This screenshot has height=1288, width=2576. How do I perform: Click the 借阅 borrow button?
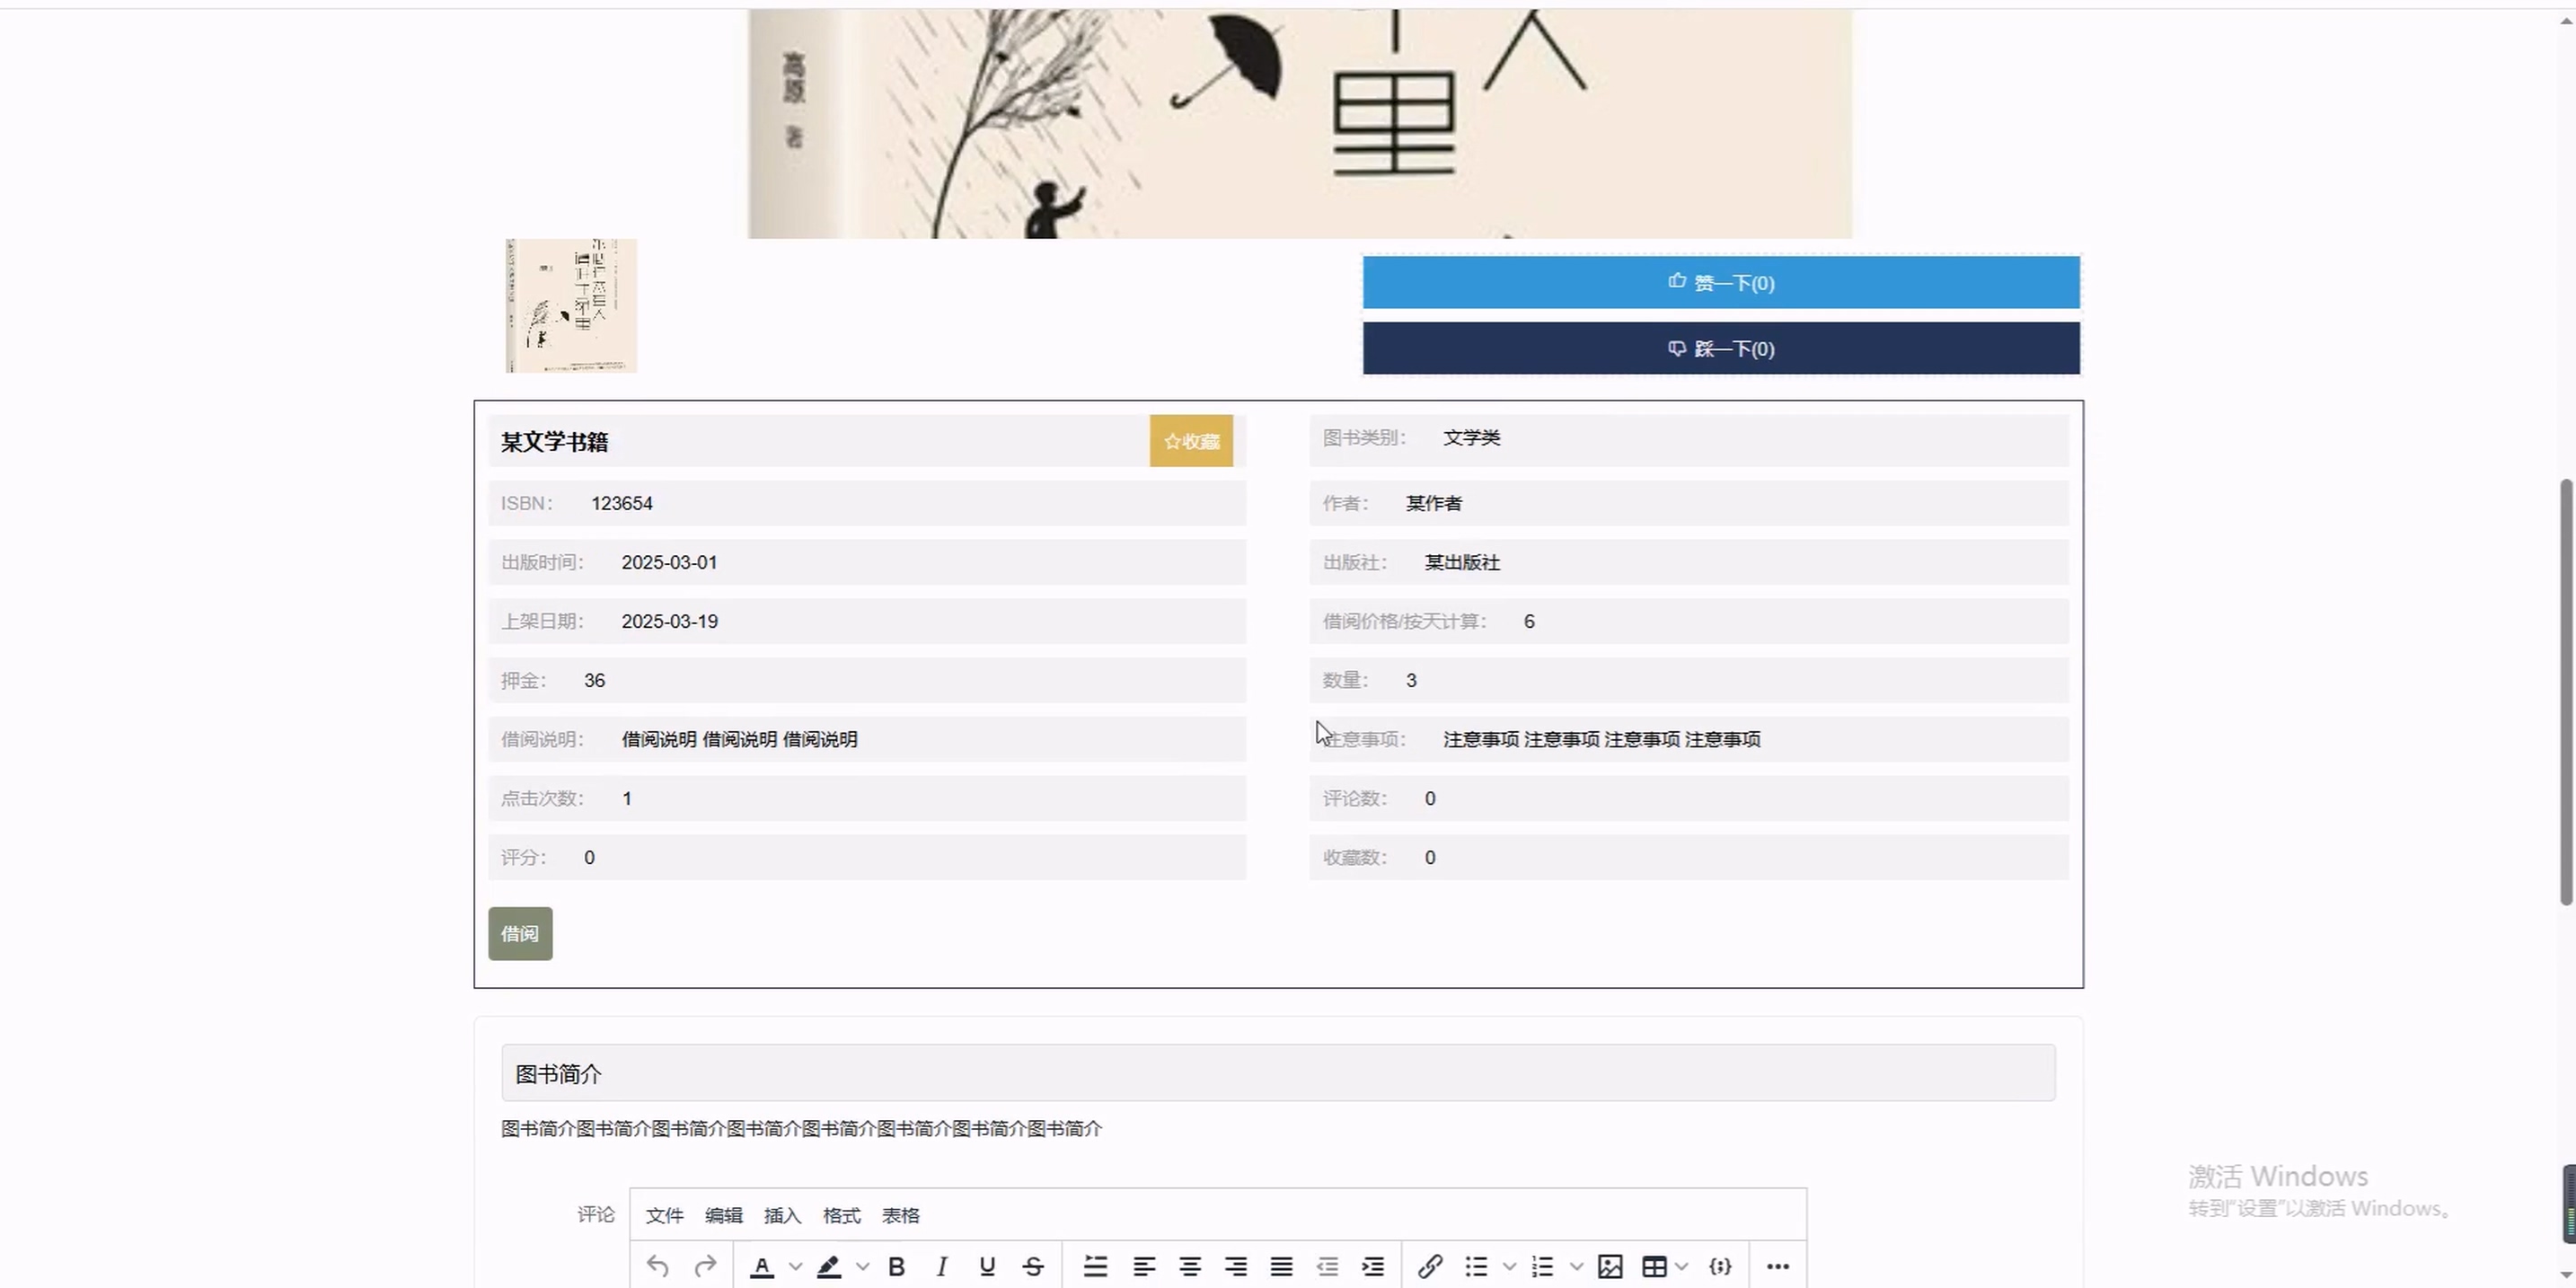tap(520, 934)
